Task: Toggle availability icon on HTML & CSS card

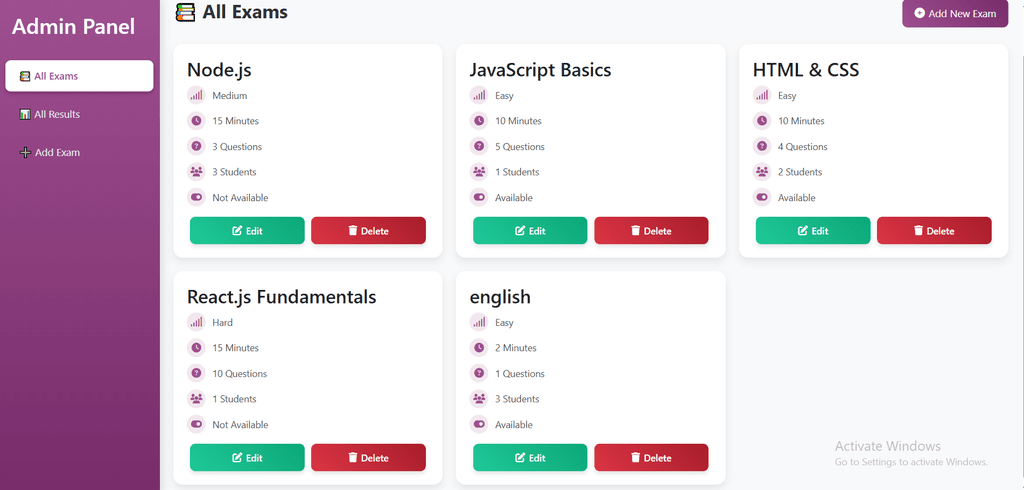Action: pyautogui.click(x=762, y=198)
